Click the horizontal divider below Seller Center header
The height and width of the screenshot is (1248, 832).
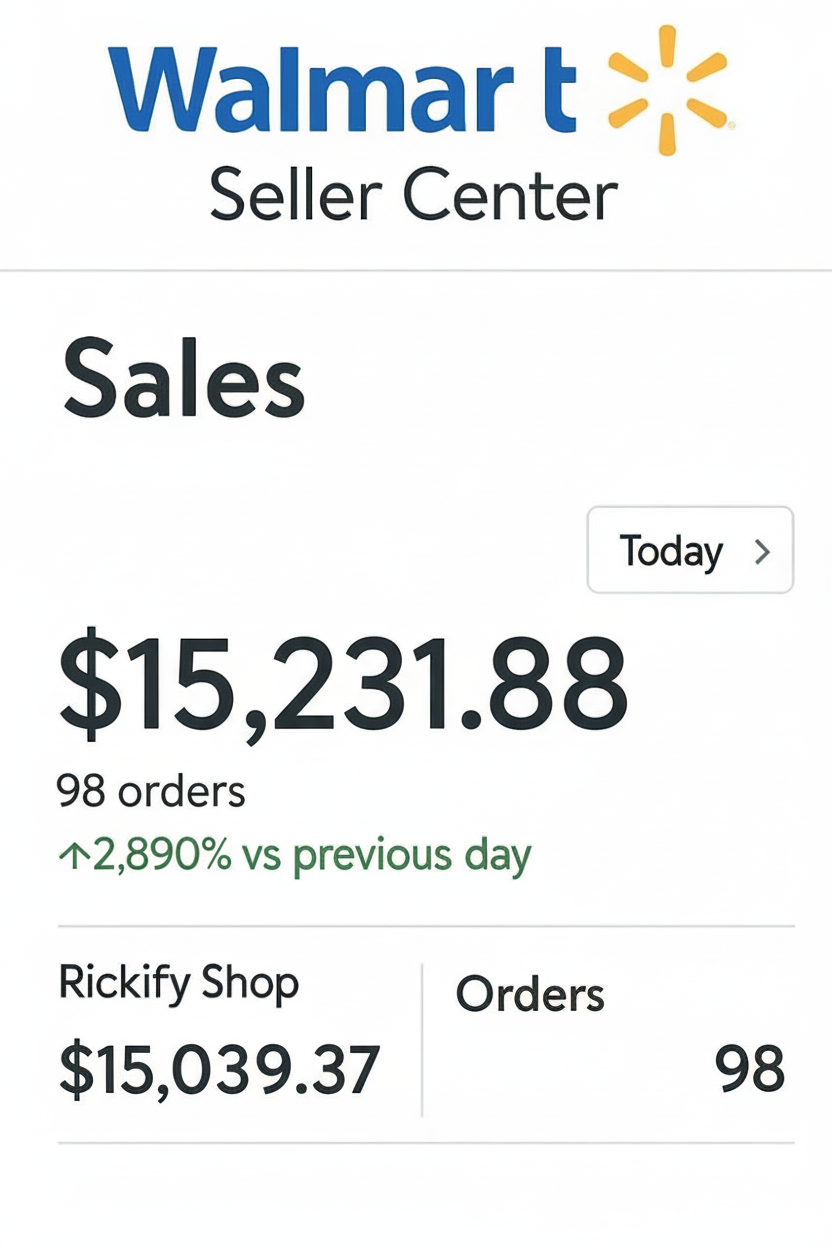click(416, 271)
